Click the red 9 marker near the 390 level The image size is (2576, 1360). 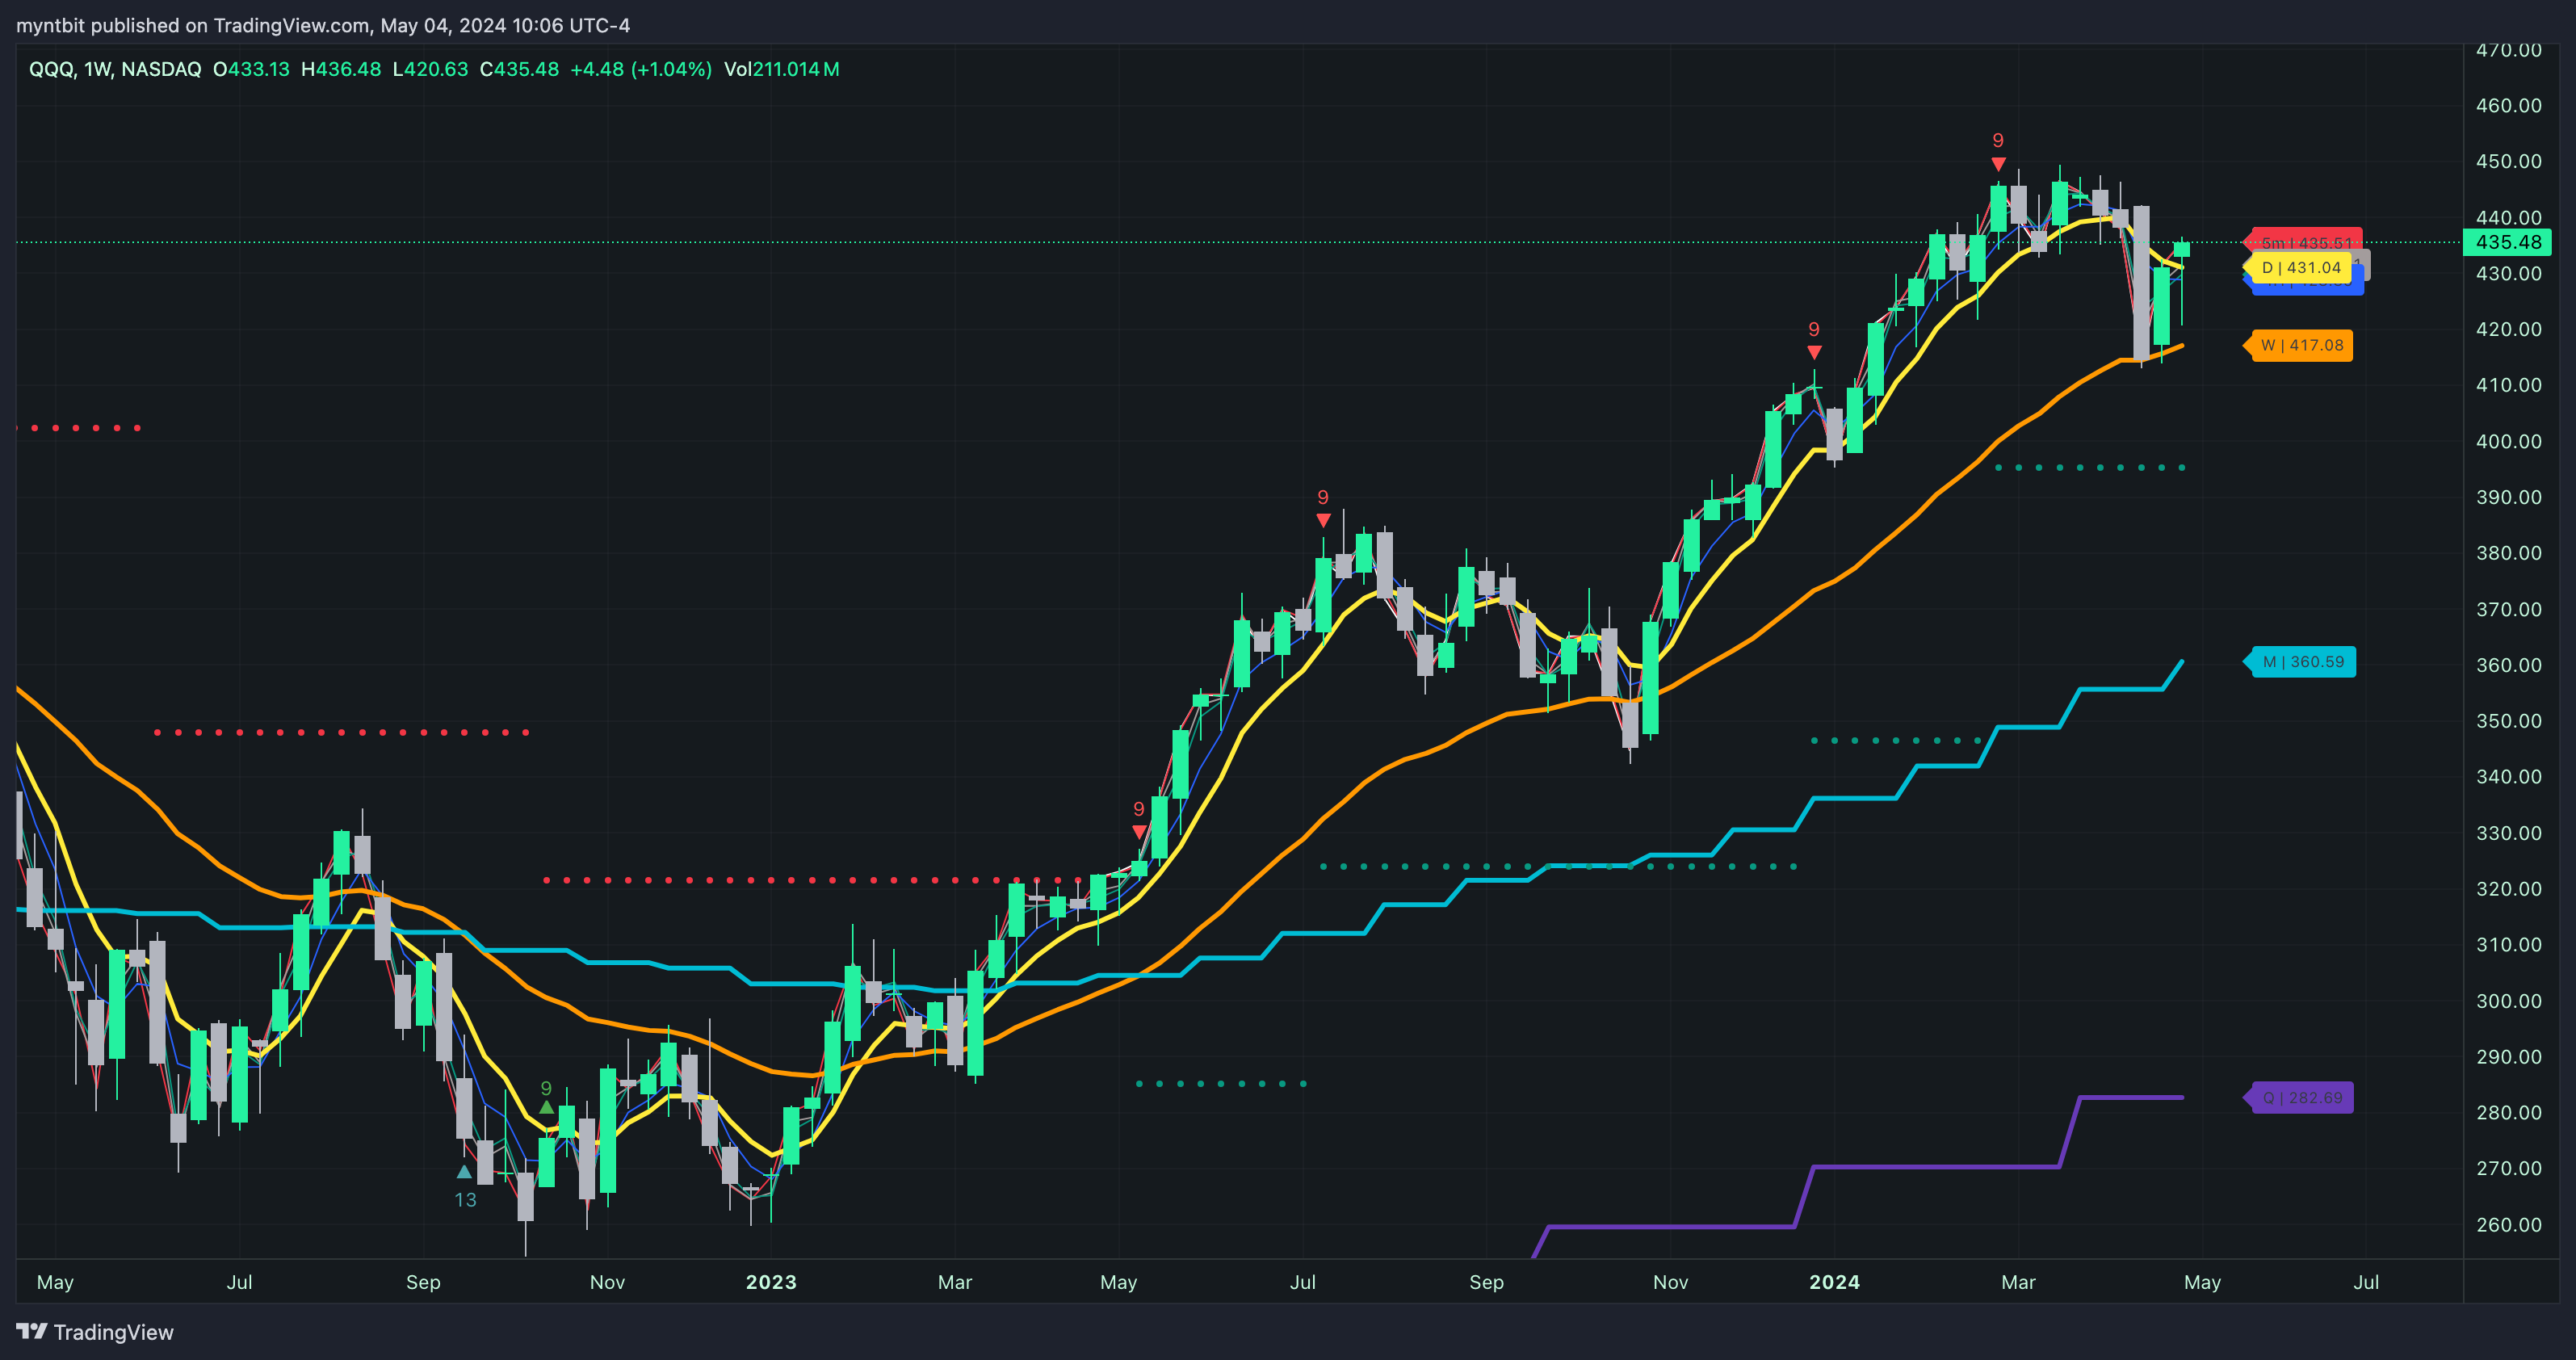1323,508
